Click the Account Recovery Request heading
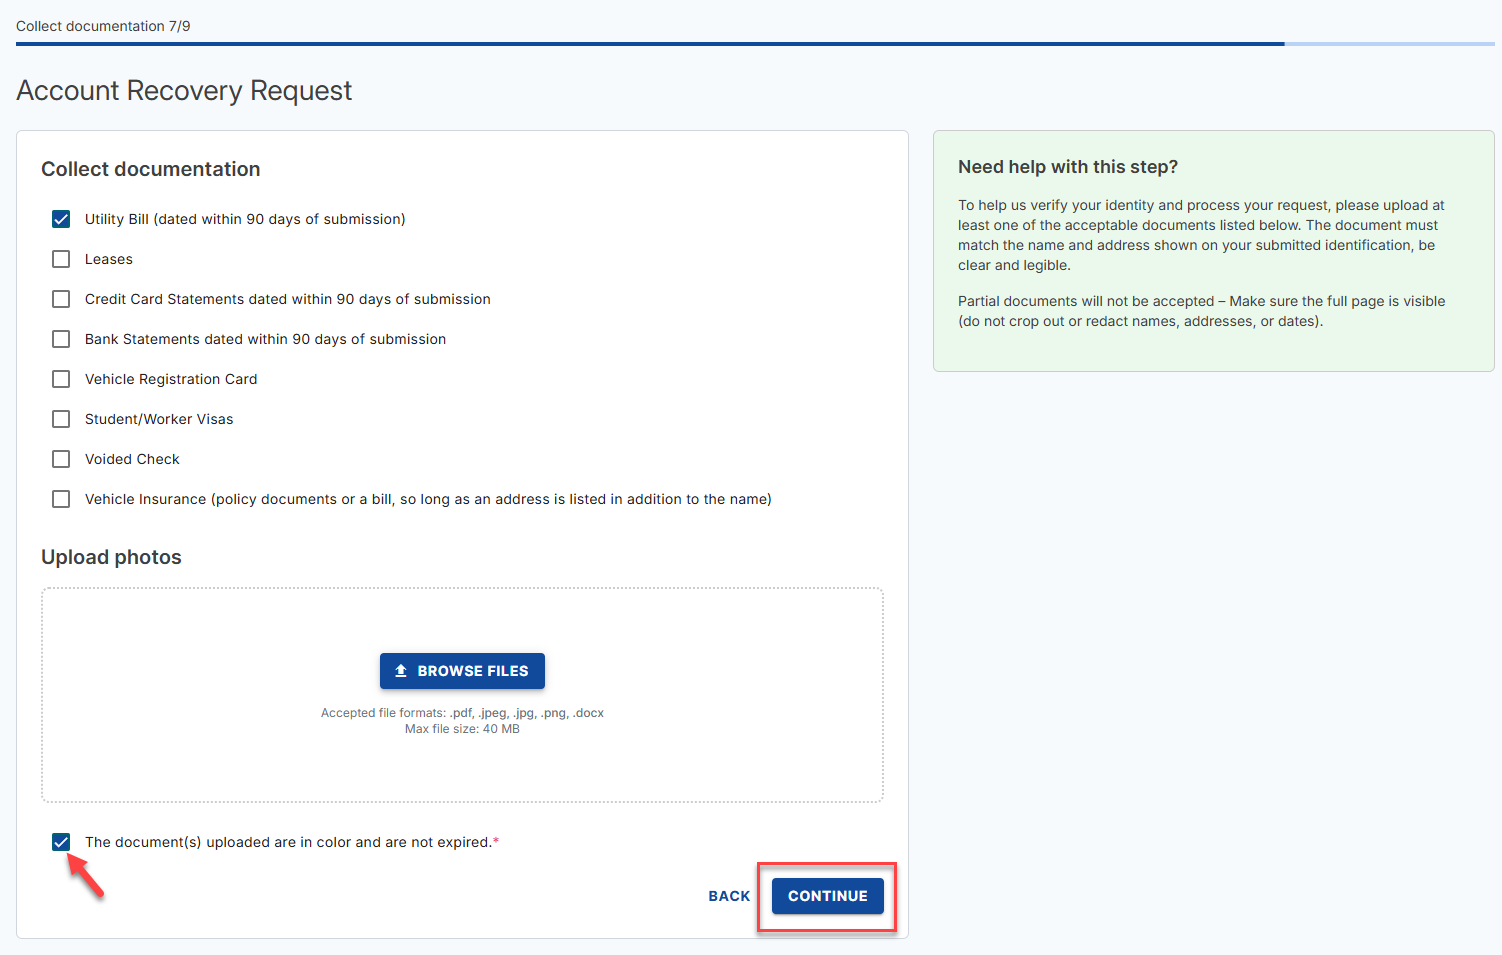Image resolution: width=1502 pixels, height=955 pixels. point(184,90)
